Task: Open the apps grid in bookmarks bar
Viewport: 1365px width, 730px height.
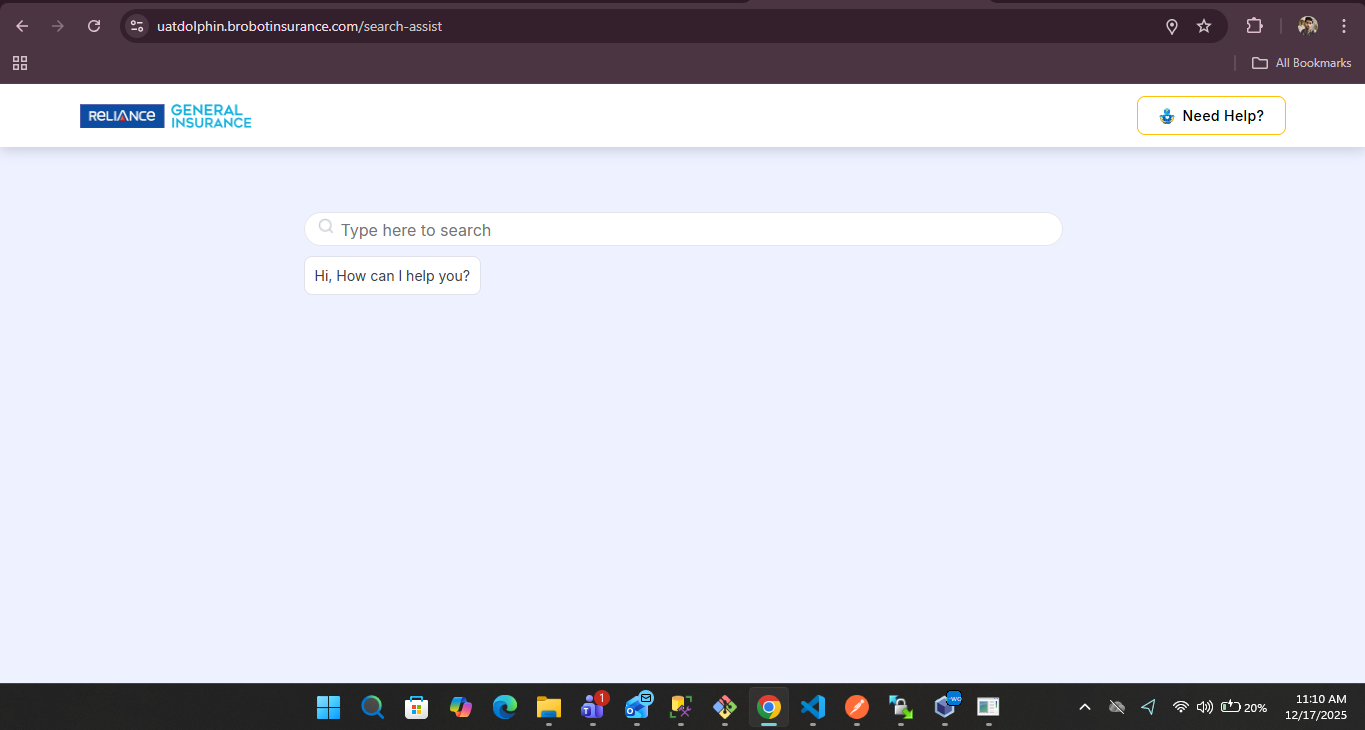Action: pos(20,63)
